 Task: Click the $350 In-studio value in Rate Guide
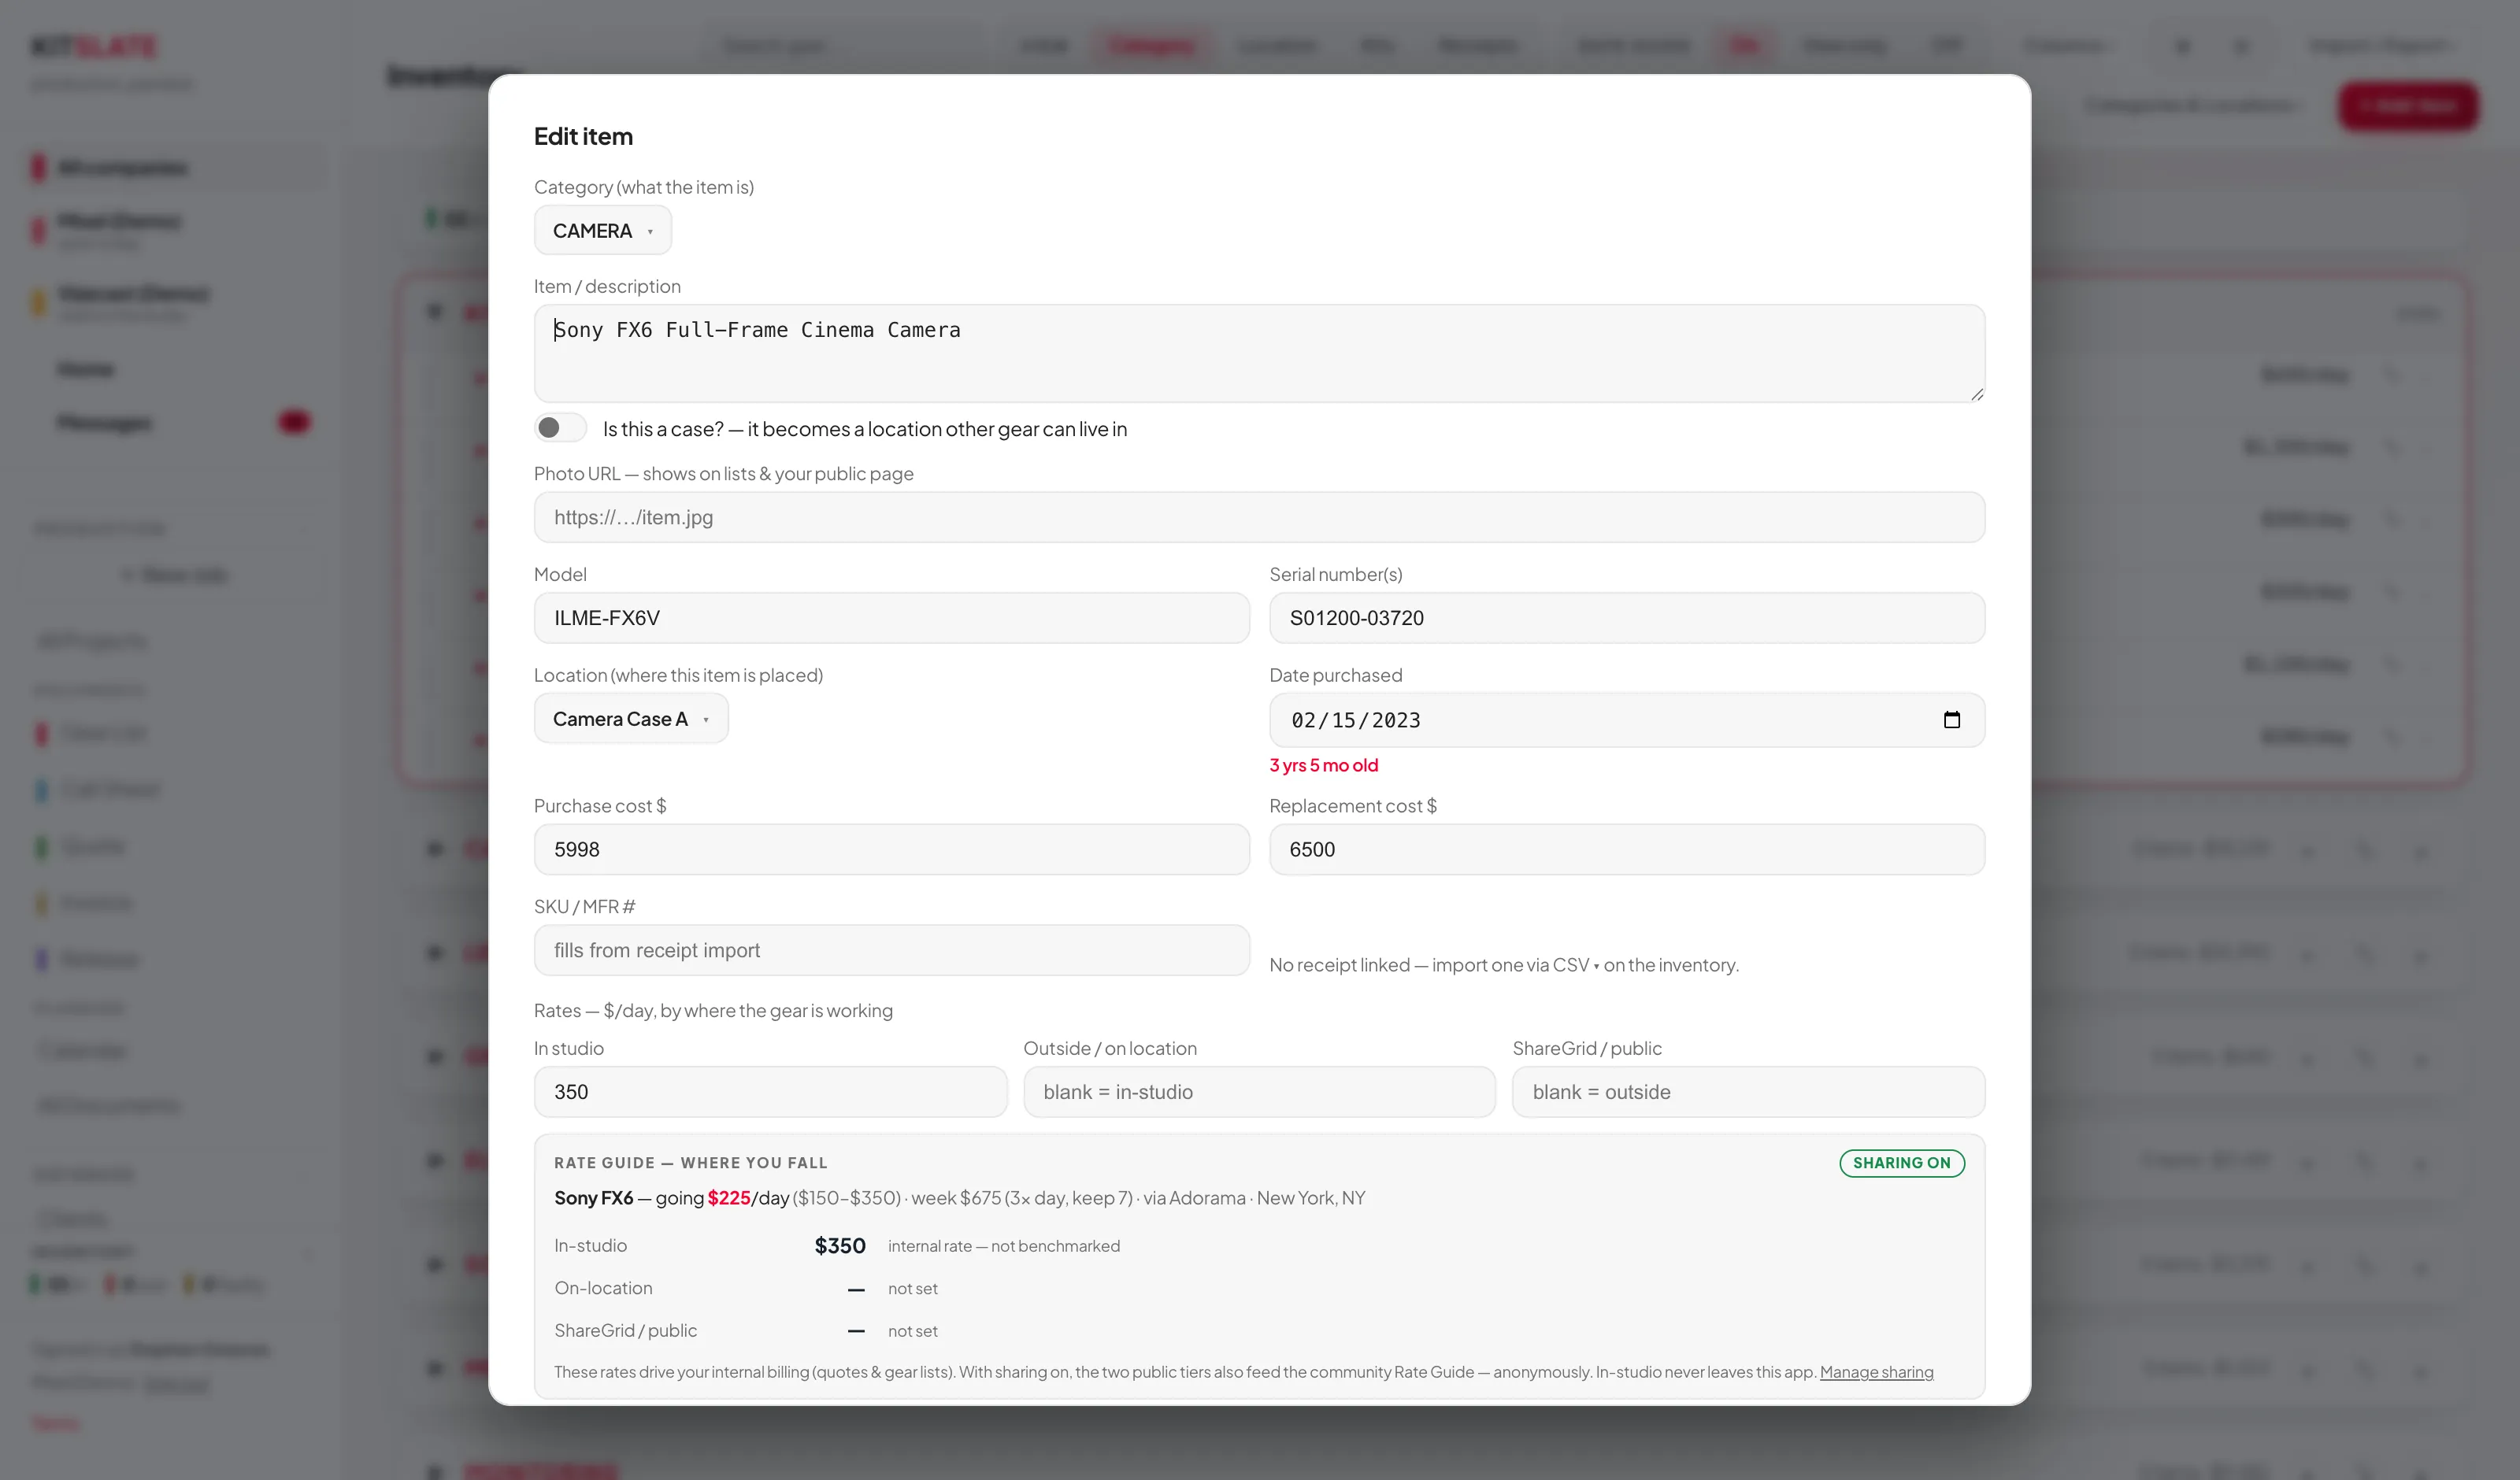[x=840, y=1246]
